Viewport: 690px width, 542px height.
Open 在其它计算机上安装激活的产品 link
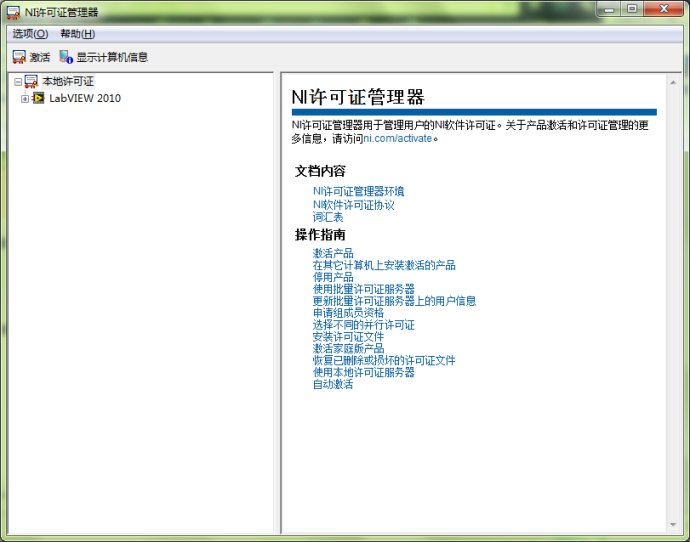384,265
